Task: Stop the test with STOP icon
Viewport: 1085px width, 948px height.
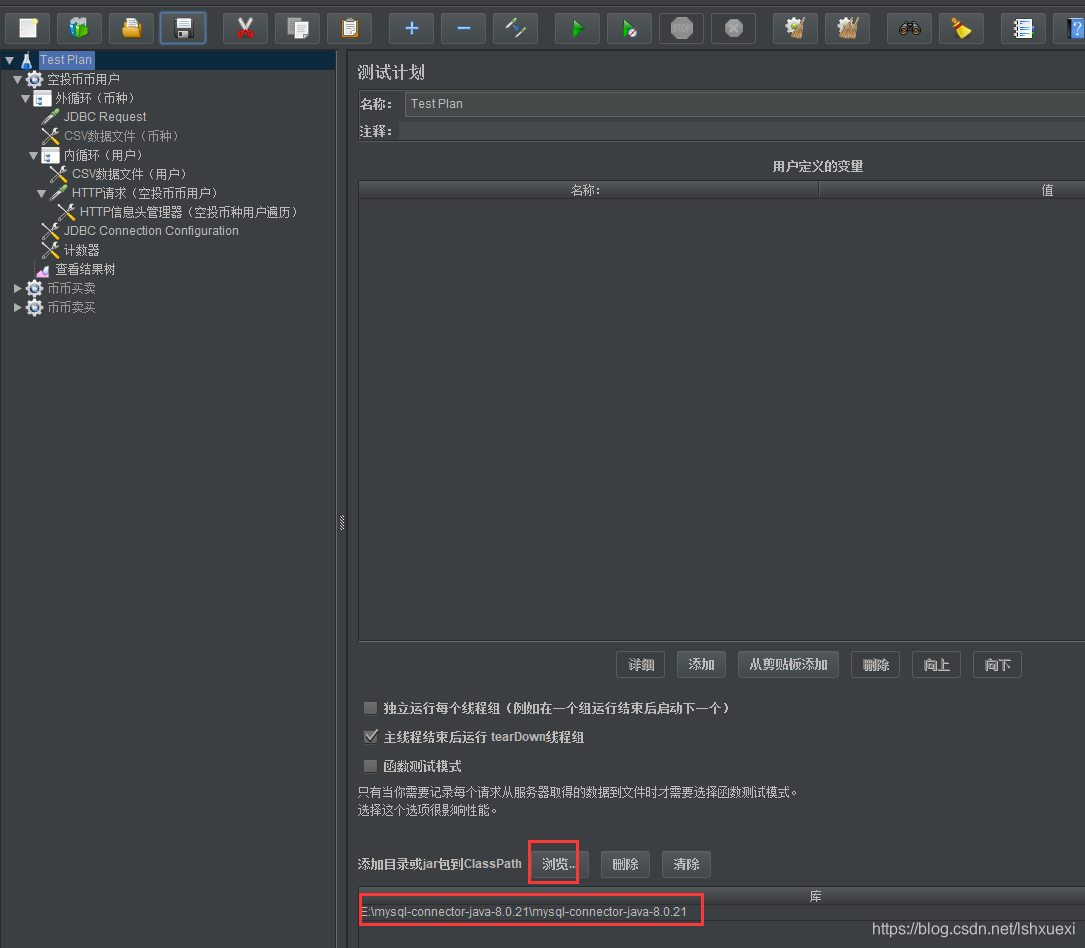Action: [682, 28]
